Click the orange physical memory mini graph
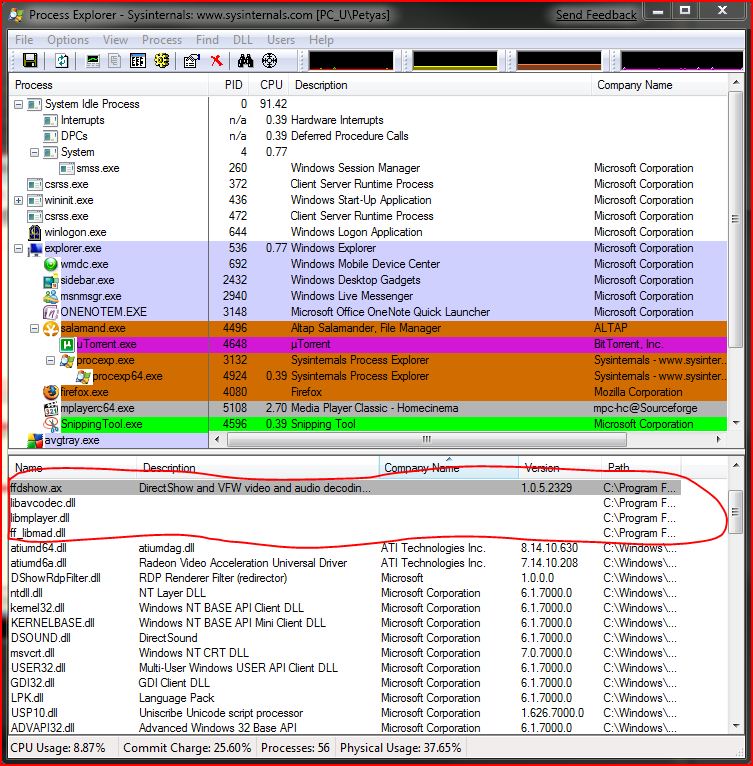753x766 pixels. pos(559,61)
